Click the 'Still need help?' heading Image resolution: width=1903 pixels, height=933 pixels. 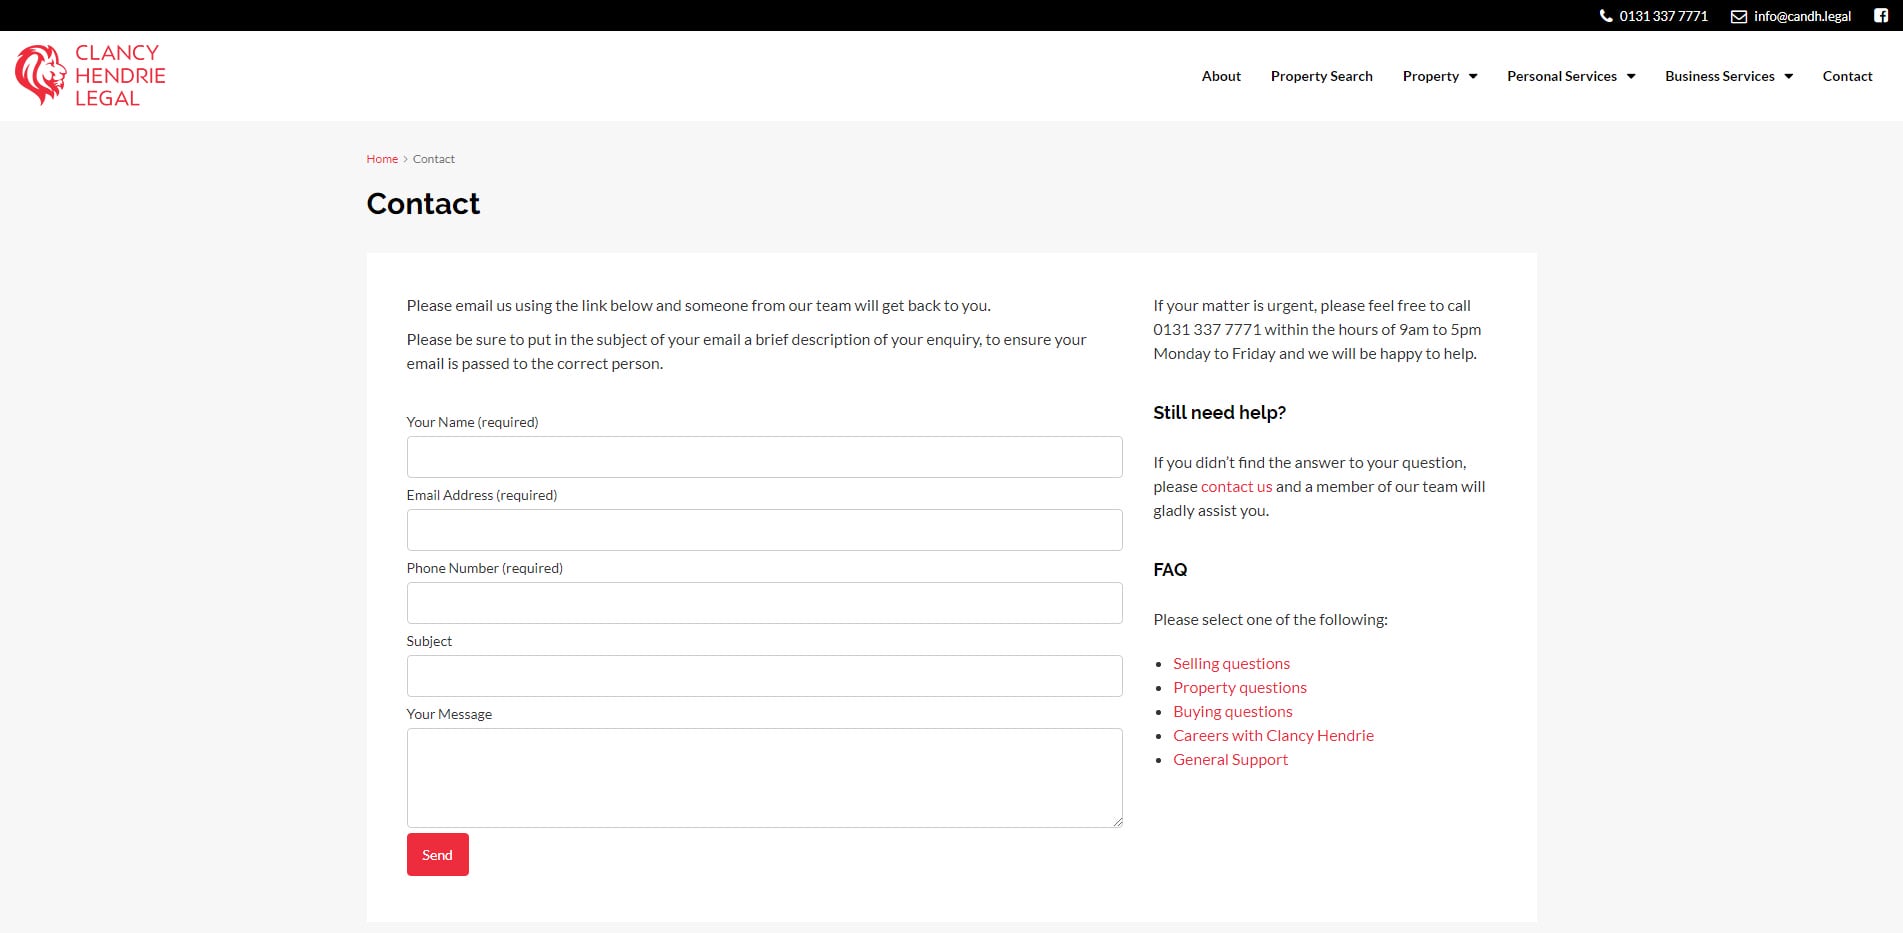[1219, 413]
